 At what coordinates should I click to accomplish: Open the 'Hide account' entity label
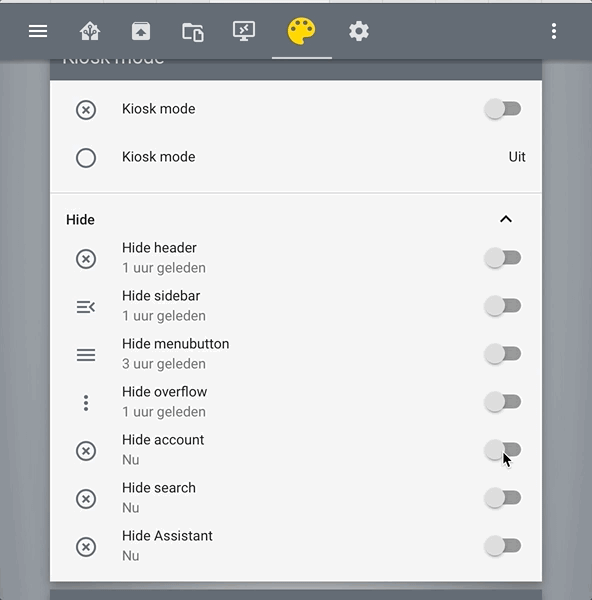[163, 440]
